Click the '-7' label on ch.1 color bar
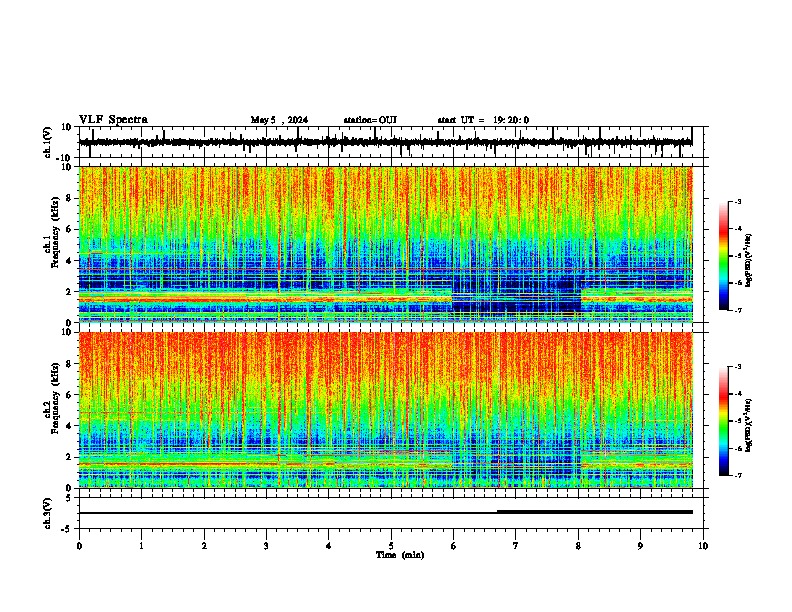This screenshot has width=792, height=612. tap(736, 310)
